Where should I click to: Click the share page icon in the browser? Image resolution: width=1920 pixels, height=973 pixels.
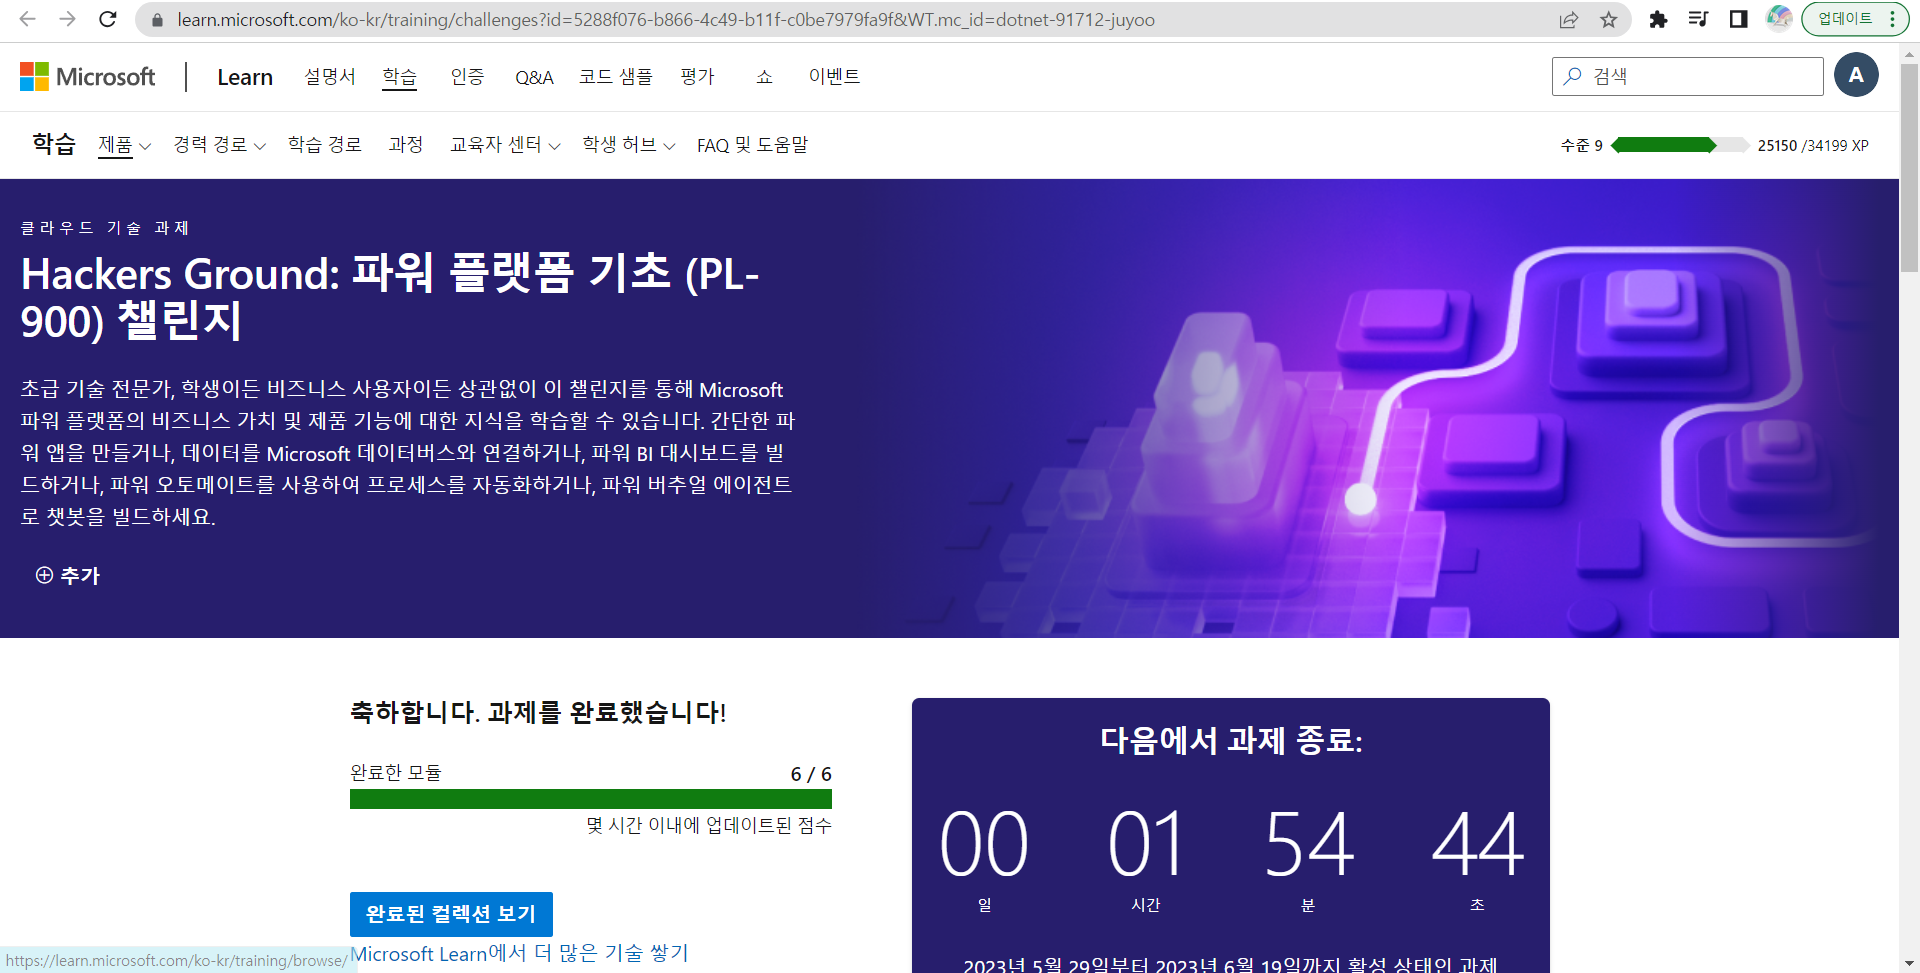(x=1568, y=19)
